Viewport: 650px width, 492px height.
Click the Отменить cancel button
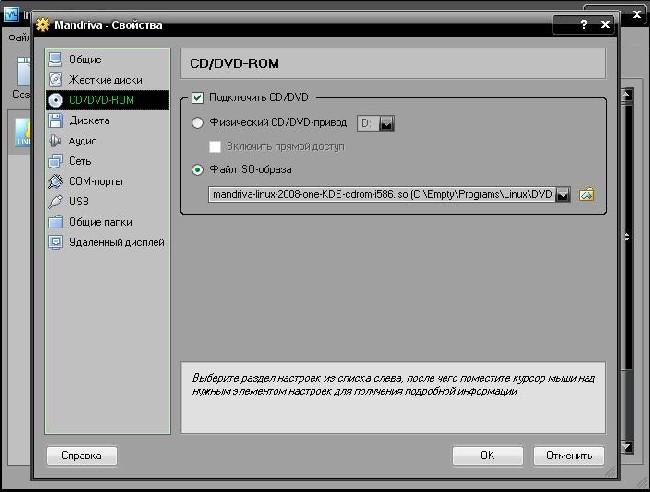pos(569,456)
